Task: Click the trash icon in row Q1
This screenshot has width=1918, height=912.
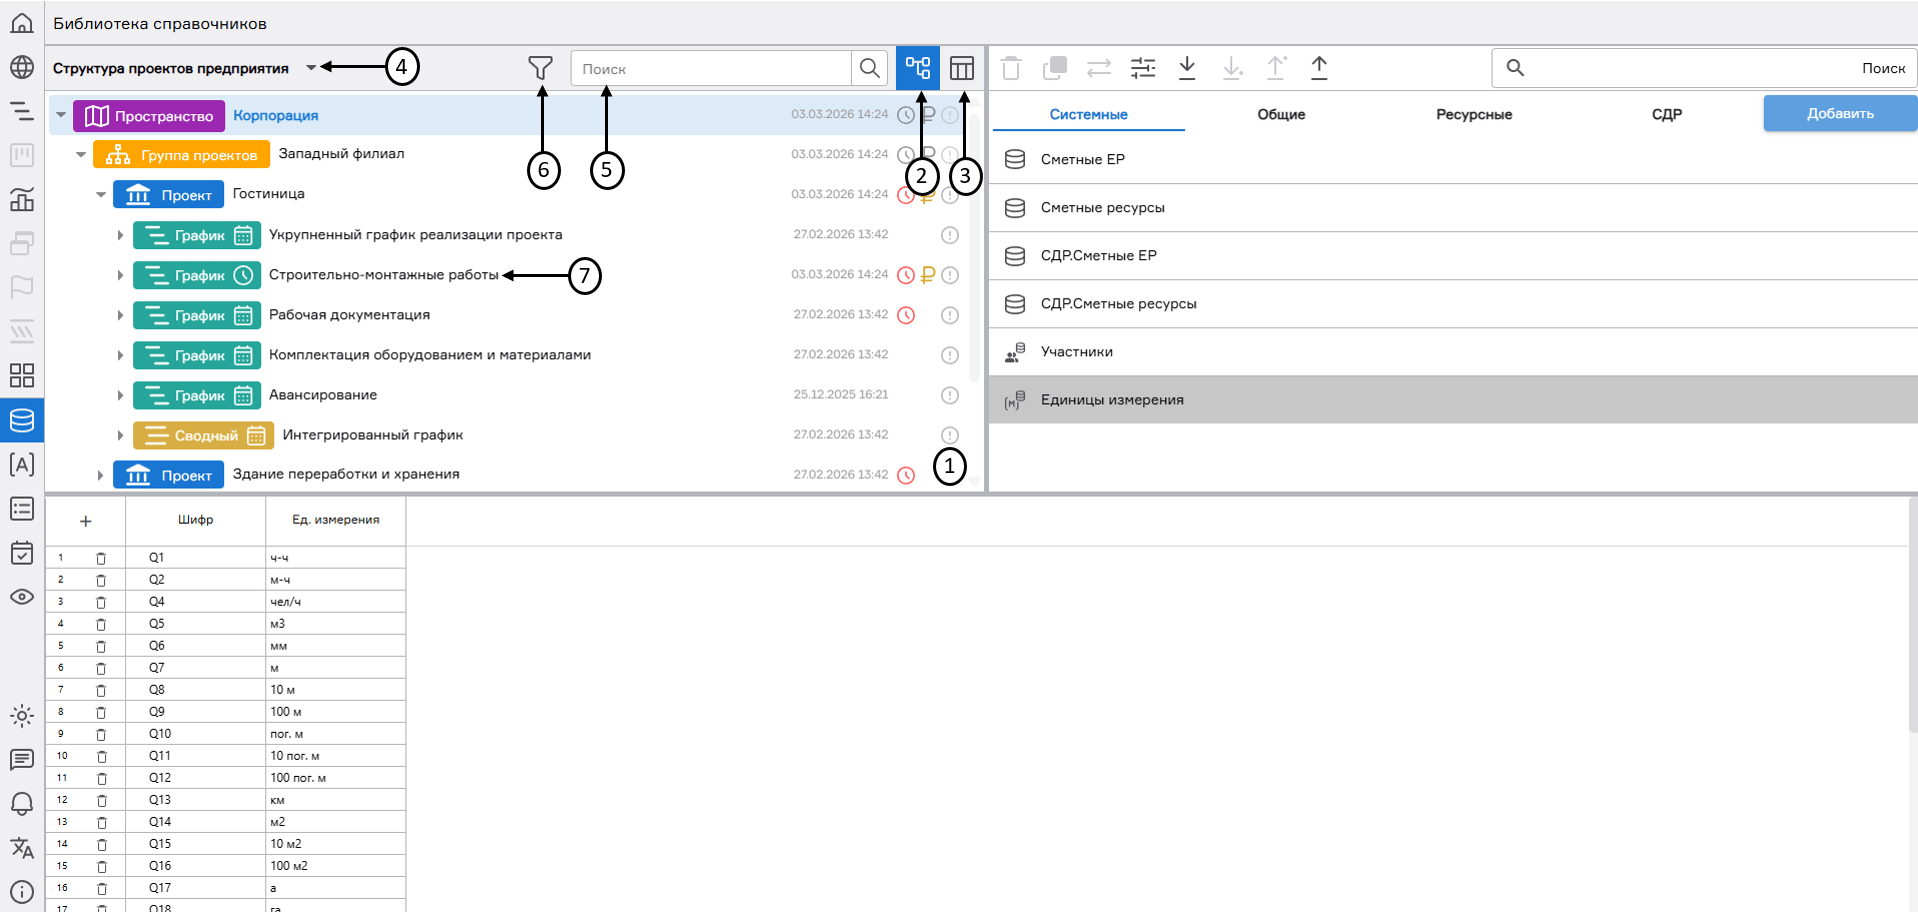Action: [x=101, y=558]
